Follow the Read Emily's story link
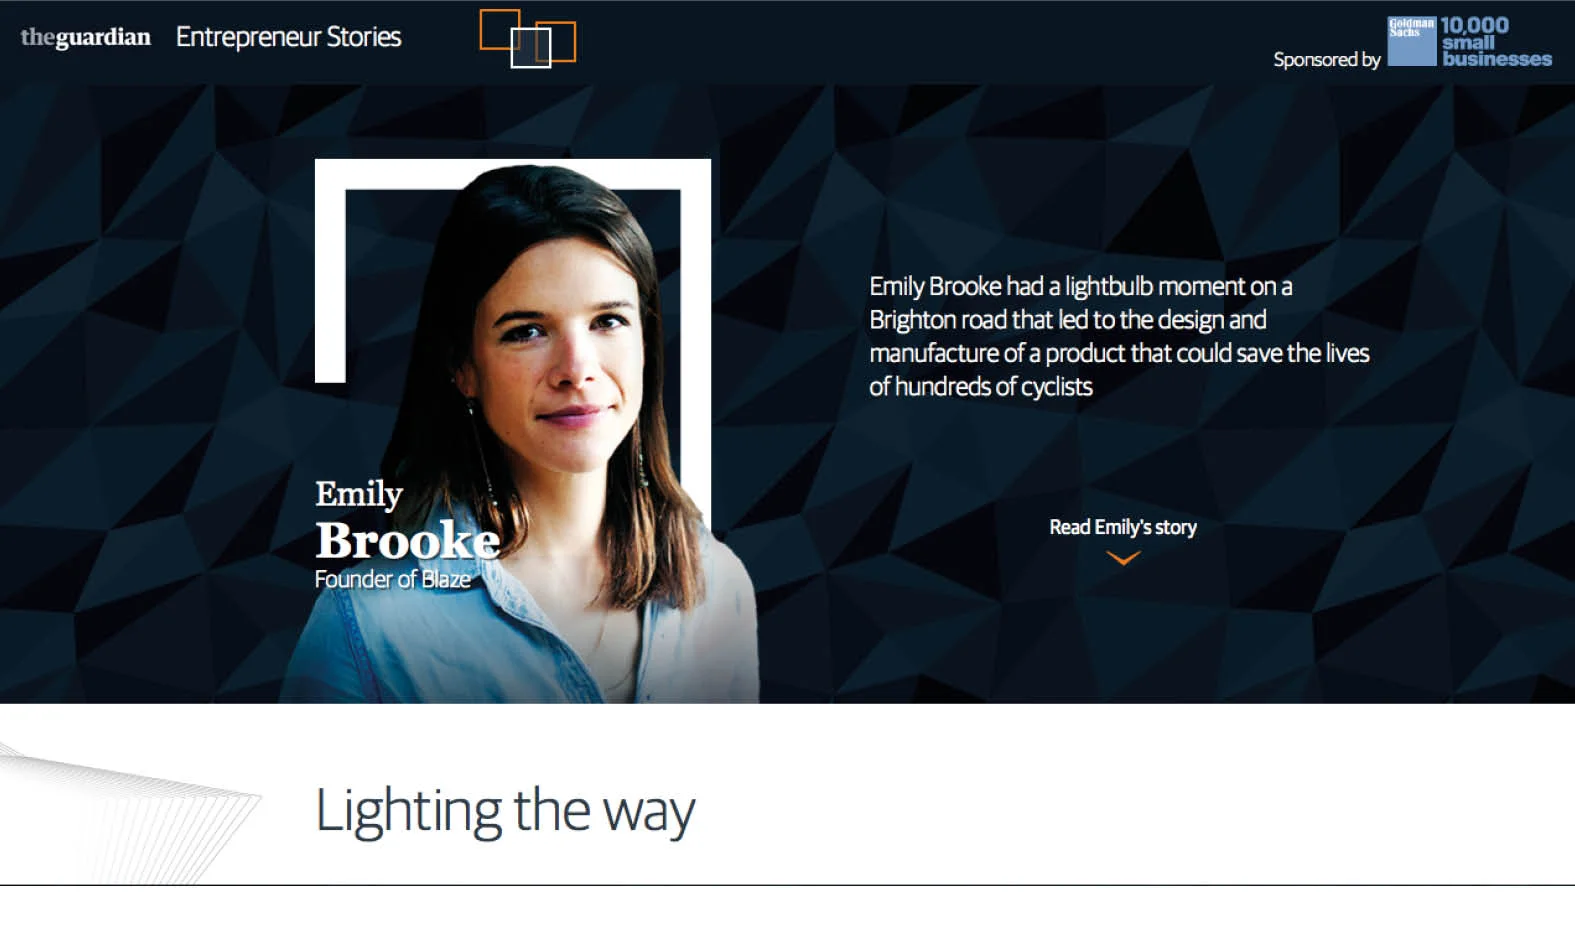The width and height of the screenshot is (1575, 945). click(1123, 527)
